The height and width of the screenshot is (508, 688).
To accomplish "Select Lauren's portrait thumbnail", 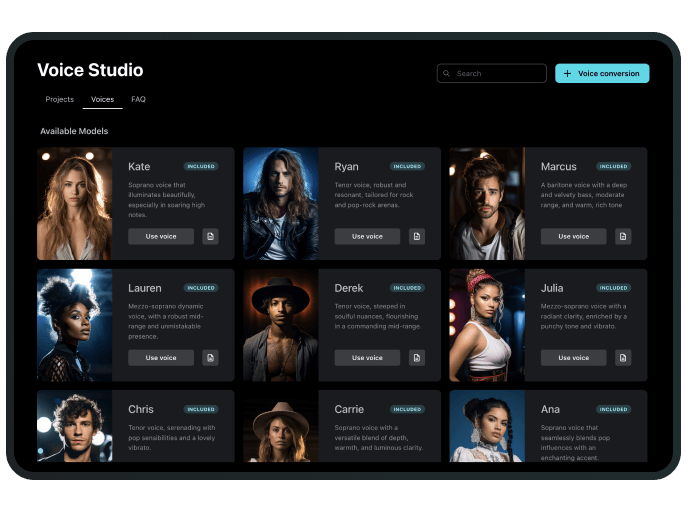I will pyautogui.click(x=75, y=324).
